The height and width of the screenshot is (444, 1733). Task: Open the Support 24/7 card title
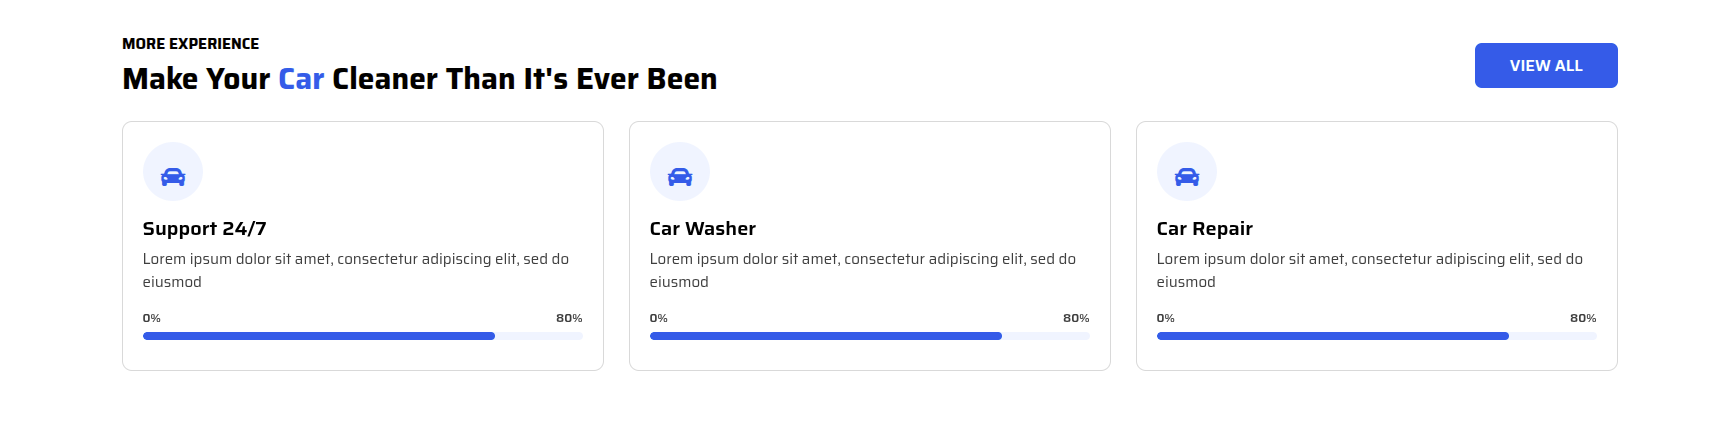pos(205,229)
